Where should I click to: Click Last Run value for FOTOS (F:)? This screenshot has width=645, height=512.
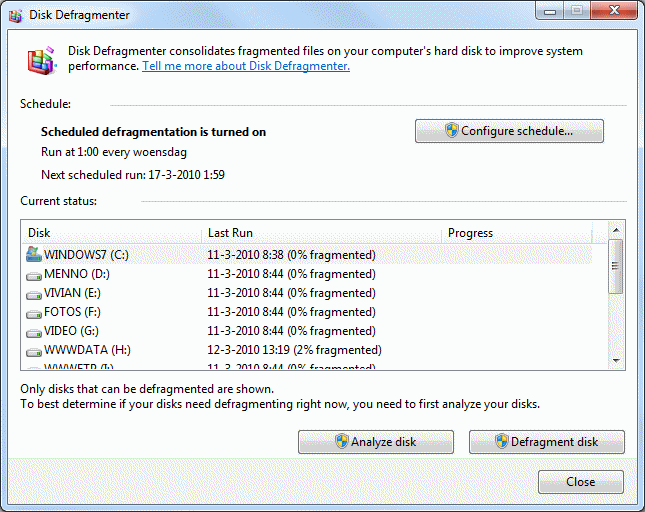291,312
